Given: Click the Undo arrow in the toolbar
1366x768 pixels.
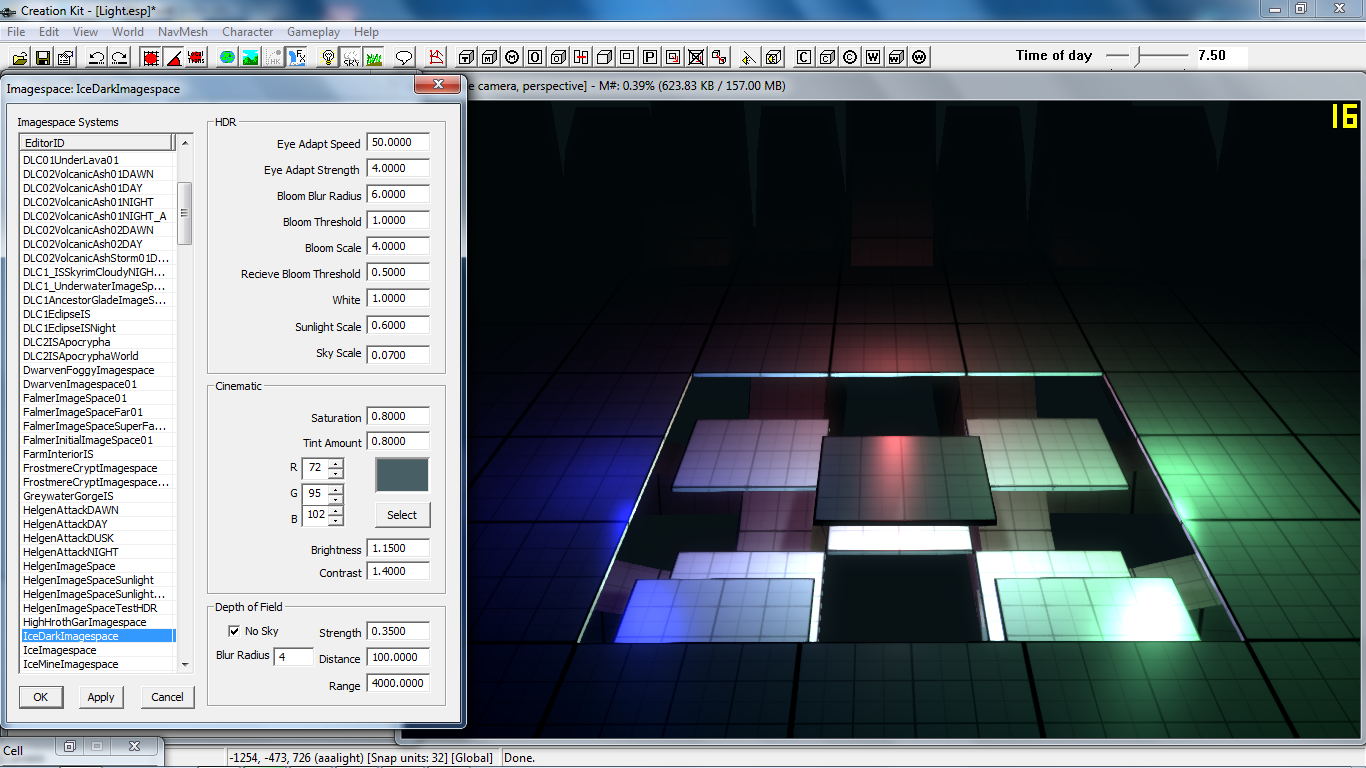Looking at the screenshot, I should tap(97, 57).
